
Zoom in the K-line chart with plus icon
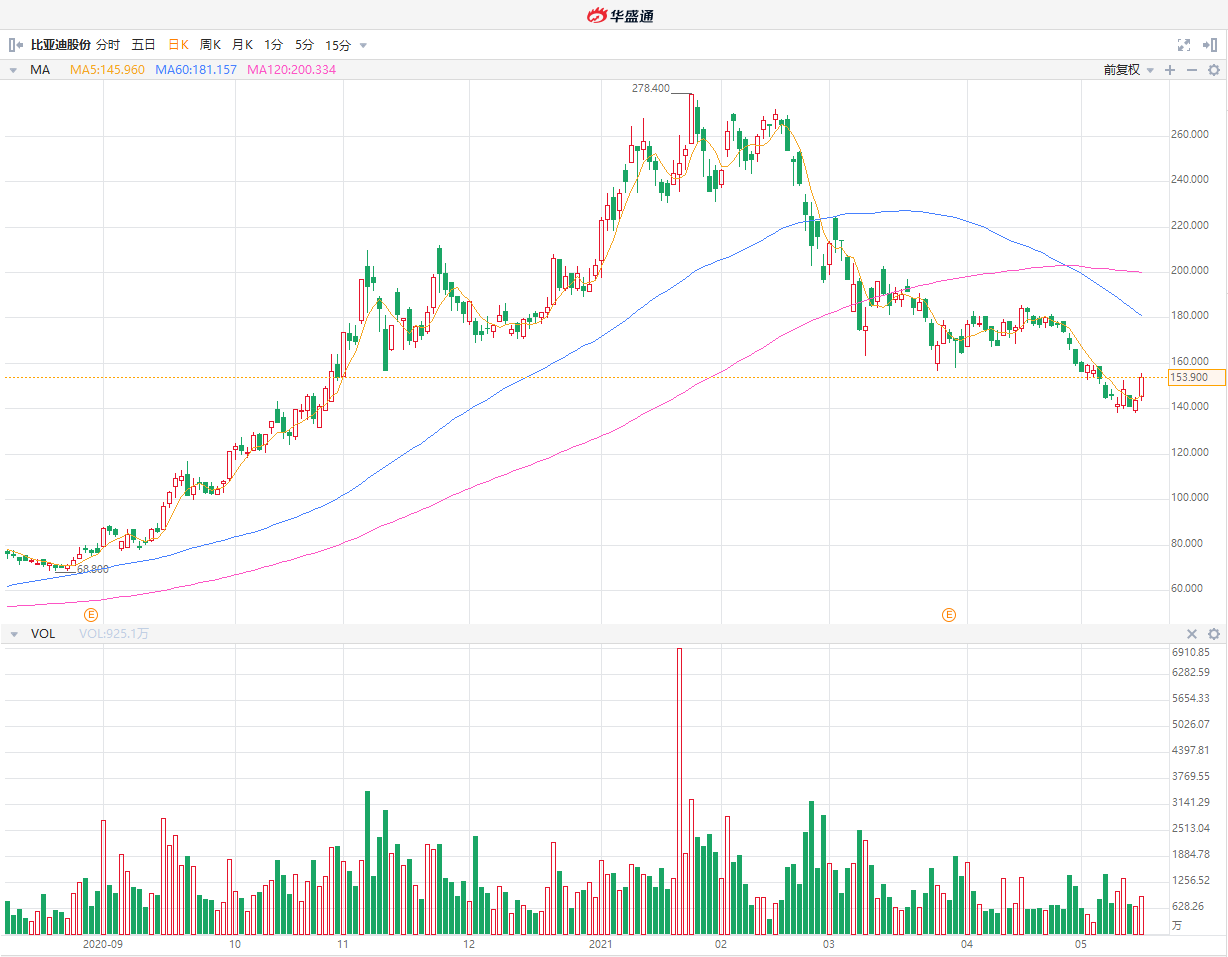point(1170,70)
